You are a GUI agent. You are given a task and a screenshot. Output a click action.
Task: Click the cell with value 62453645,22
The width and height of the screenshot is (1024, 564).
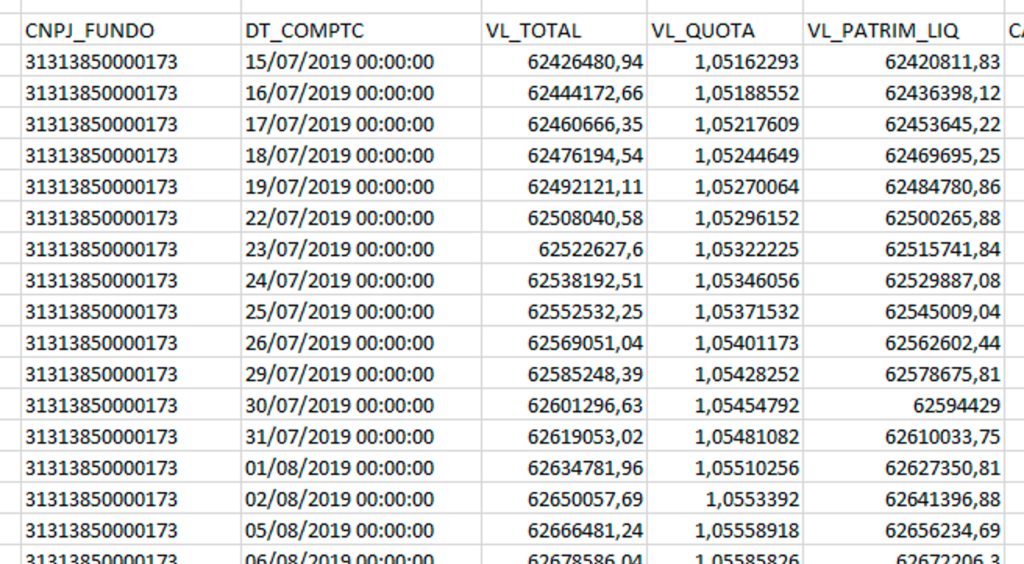coord(904,124)
